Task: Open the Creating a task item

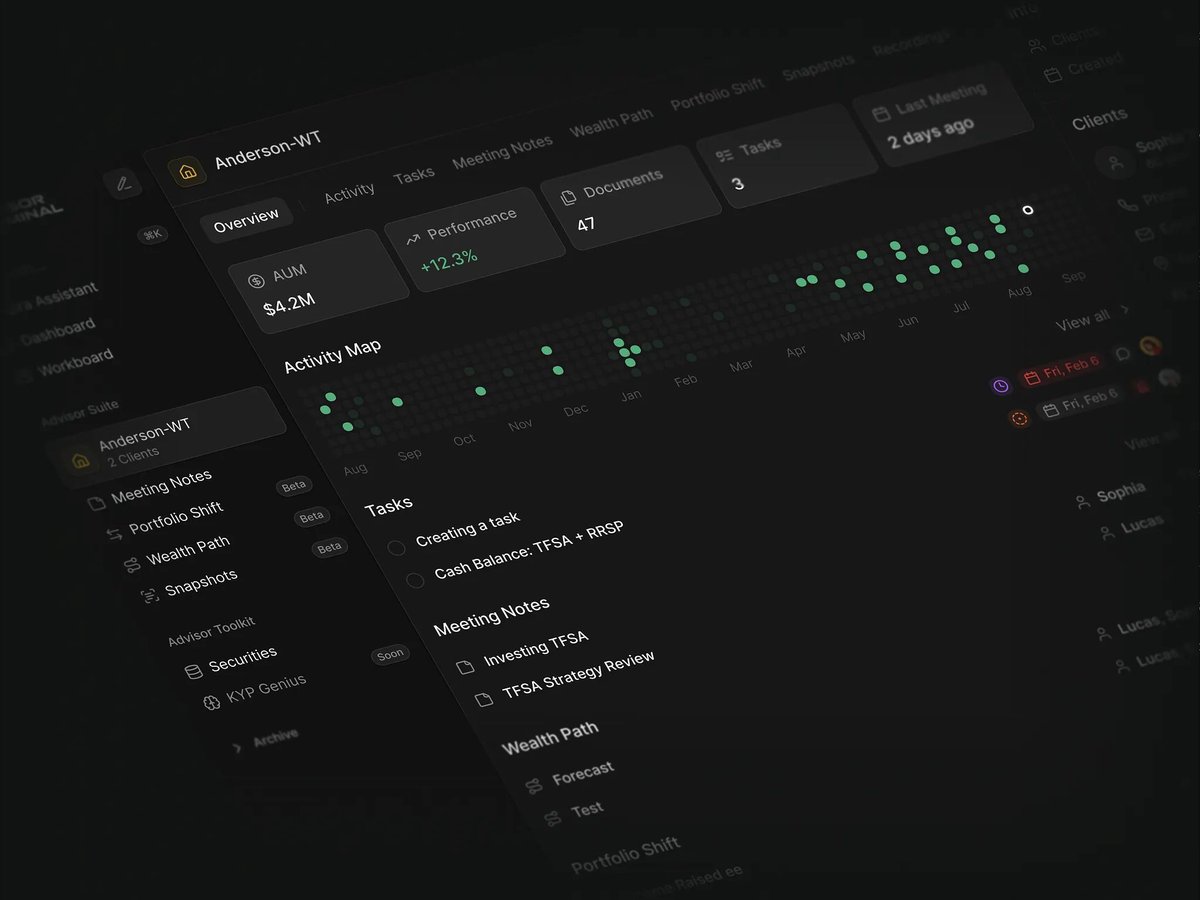Action: [x=468, y=530]
